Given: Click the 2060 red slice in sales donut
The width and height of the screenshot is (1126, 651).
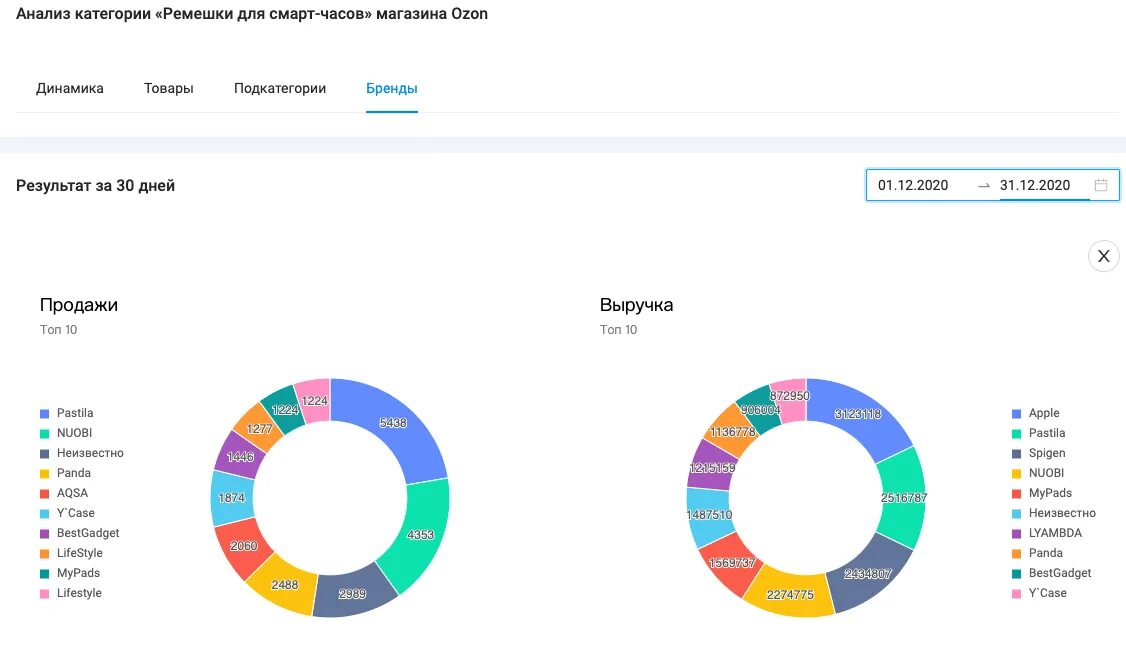Looking at the screenshot, I should [243, 547].
